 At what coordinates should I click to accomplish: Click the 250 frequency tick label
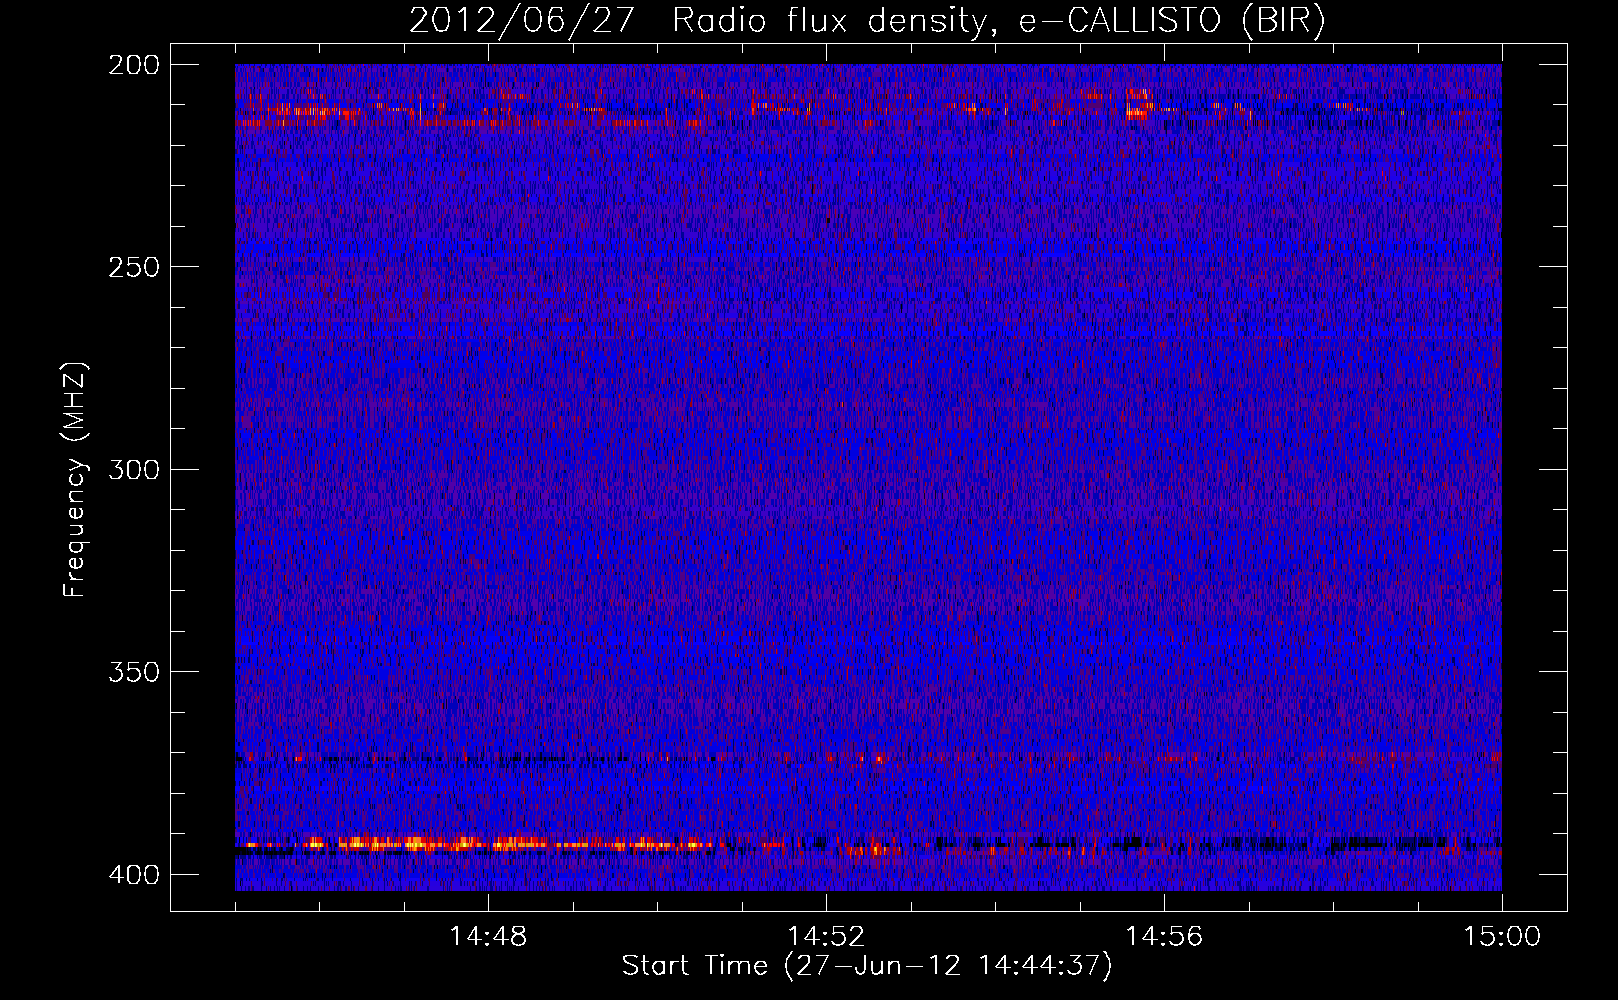[133, 267]
